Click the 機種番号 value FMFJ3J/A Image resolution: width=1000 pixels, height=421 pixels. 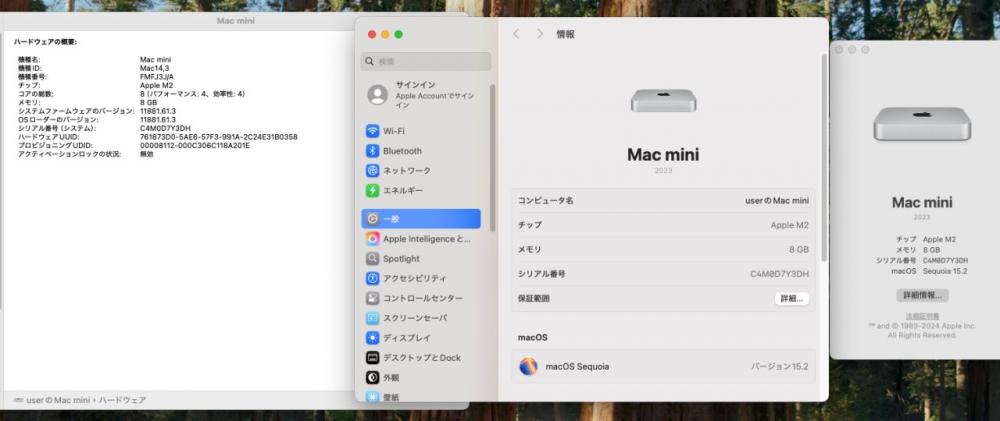(156, 77)
